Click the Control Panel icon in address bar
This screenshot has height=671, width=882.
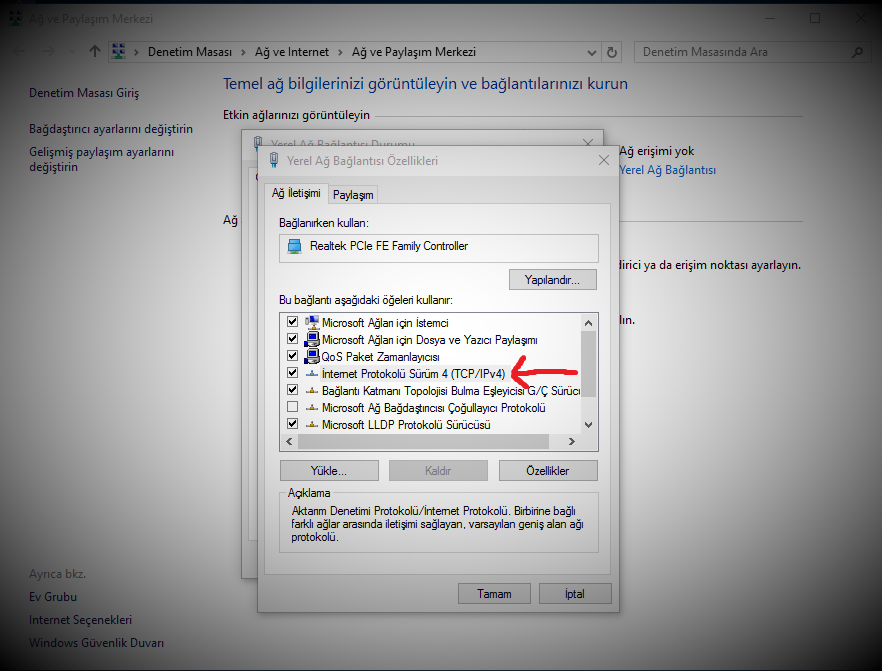point(118,52)
